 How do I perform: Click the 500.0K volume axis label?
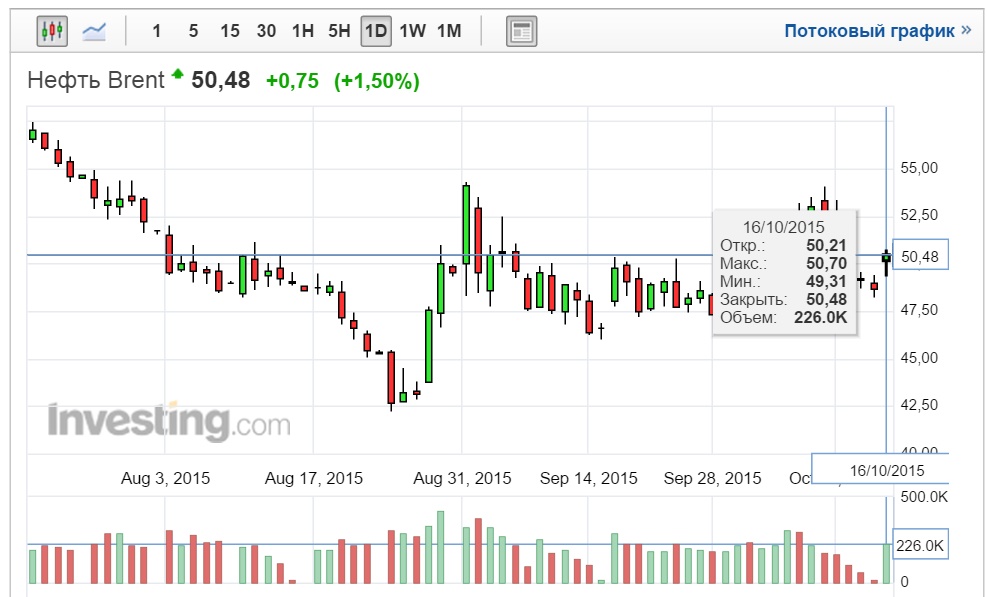tap(924, 498)
